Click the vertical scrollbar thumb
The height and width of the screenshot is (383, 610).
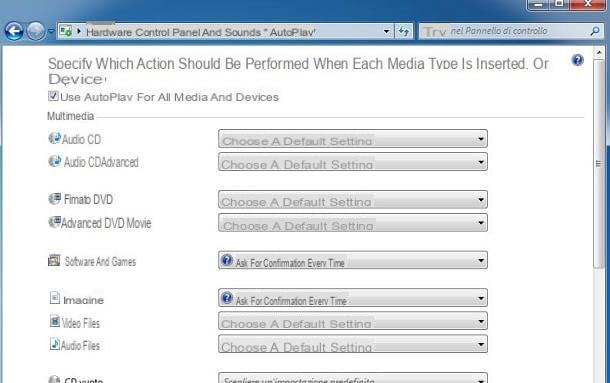598,163
